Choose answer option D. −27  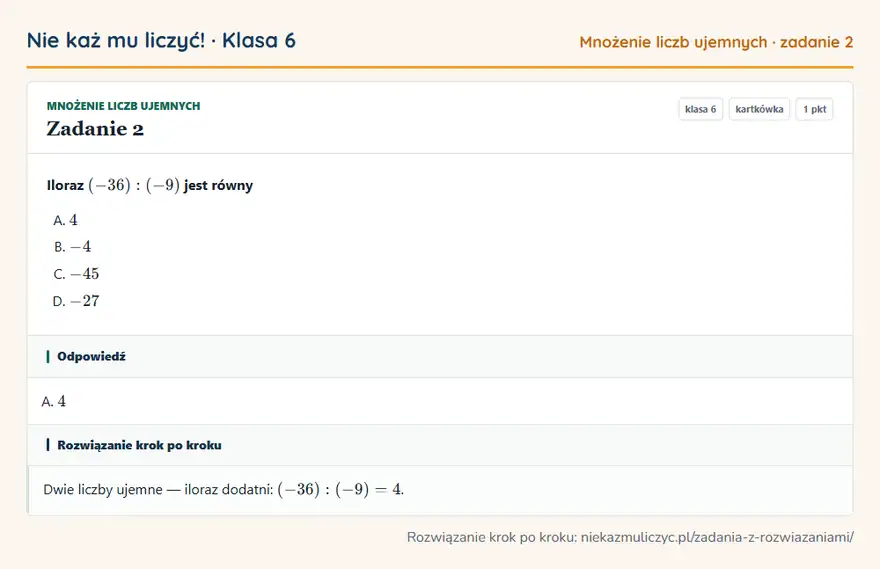(76, 301)
